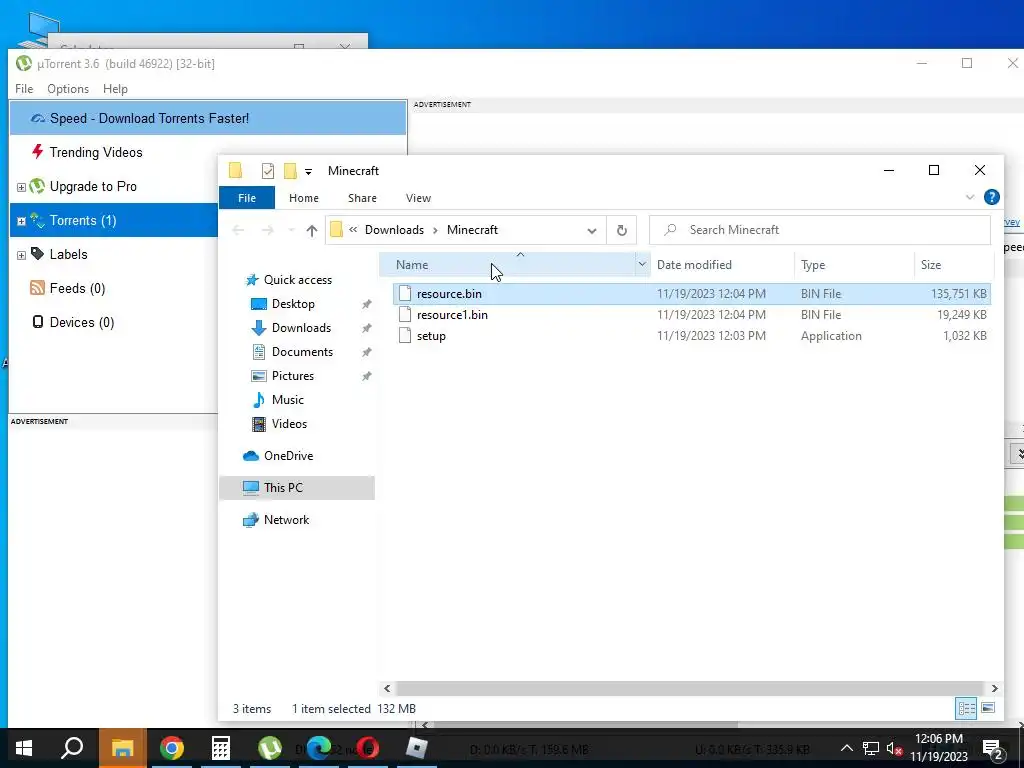
Task: Open Pictures in navigation pane
Action: pos(293,376)
